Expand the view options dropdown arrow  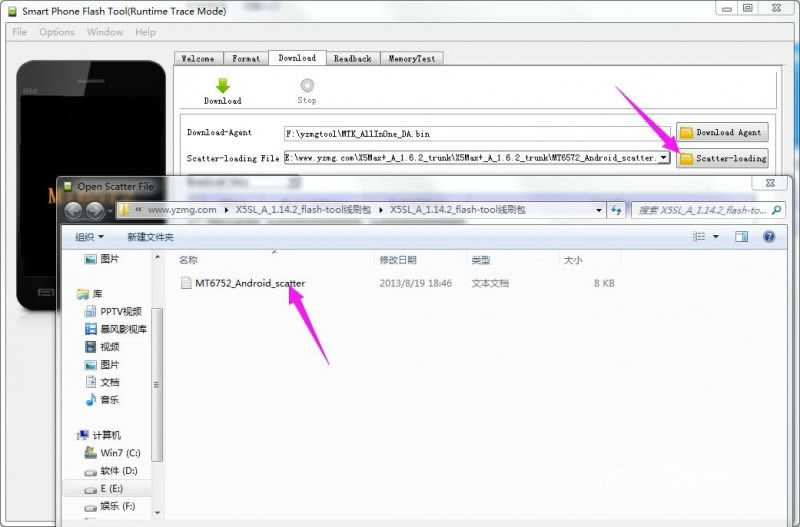pos(715,237)
